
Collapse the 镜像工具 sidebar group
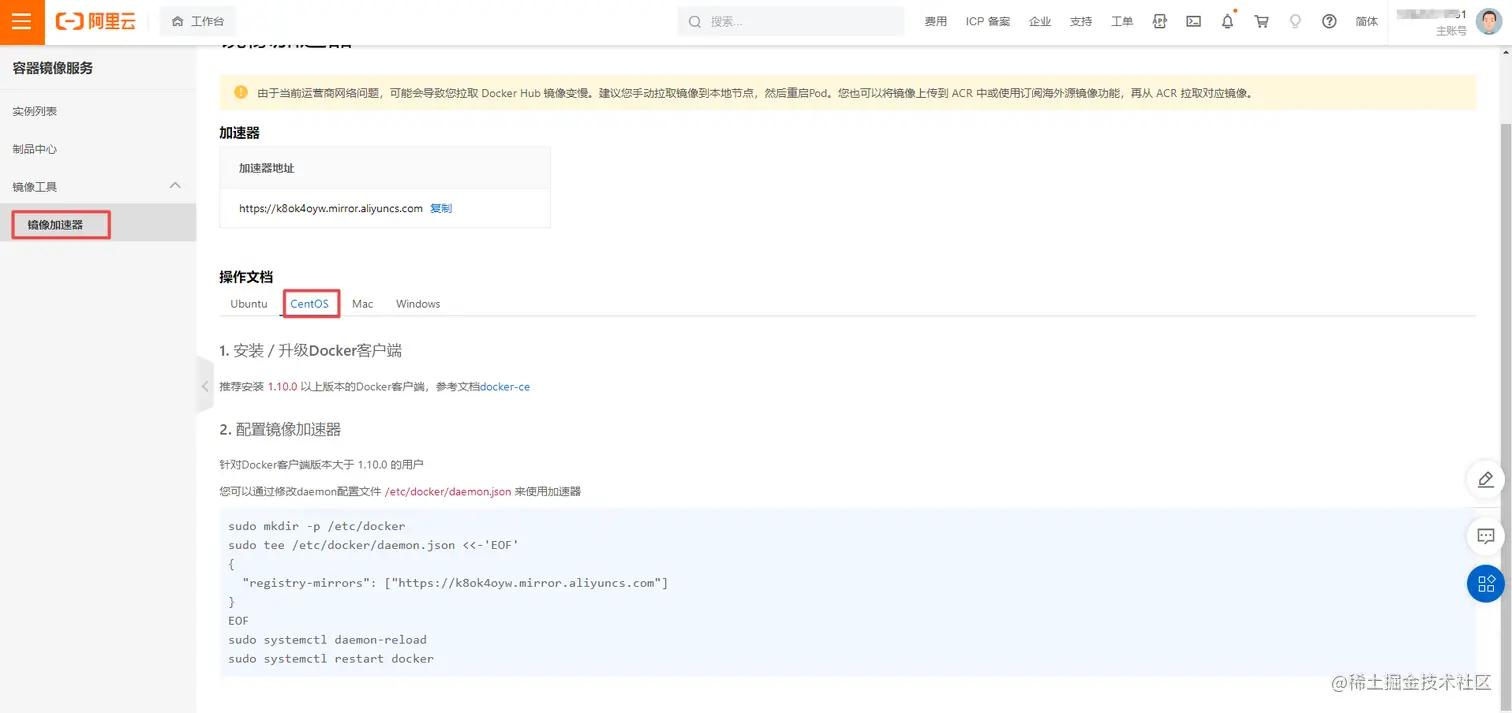click(x=175, y=186)
